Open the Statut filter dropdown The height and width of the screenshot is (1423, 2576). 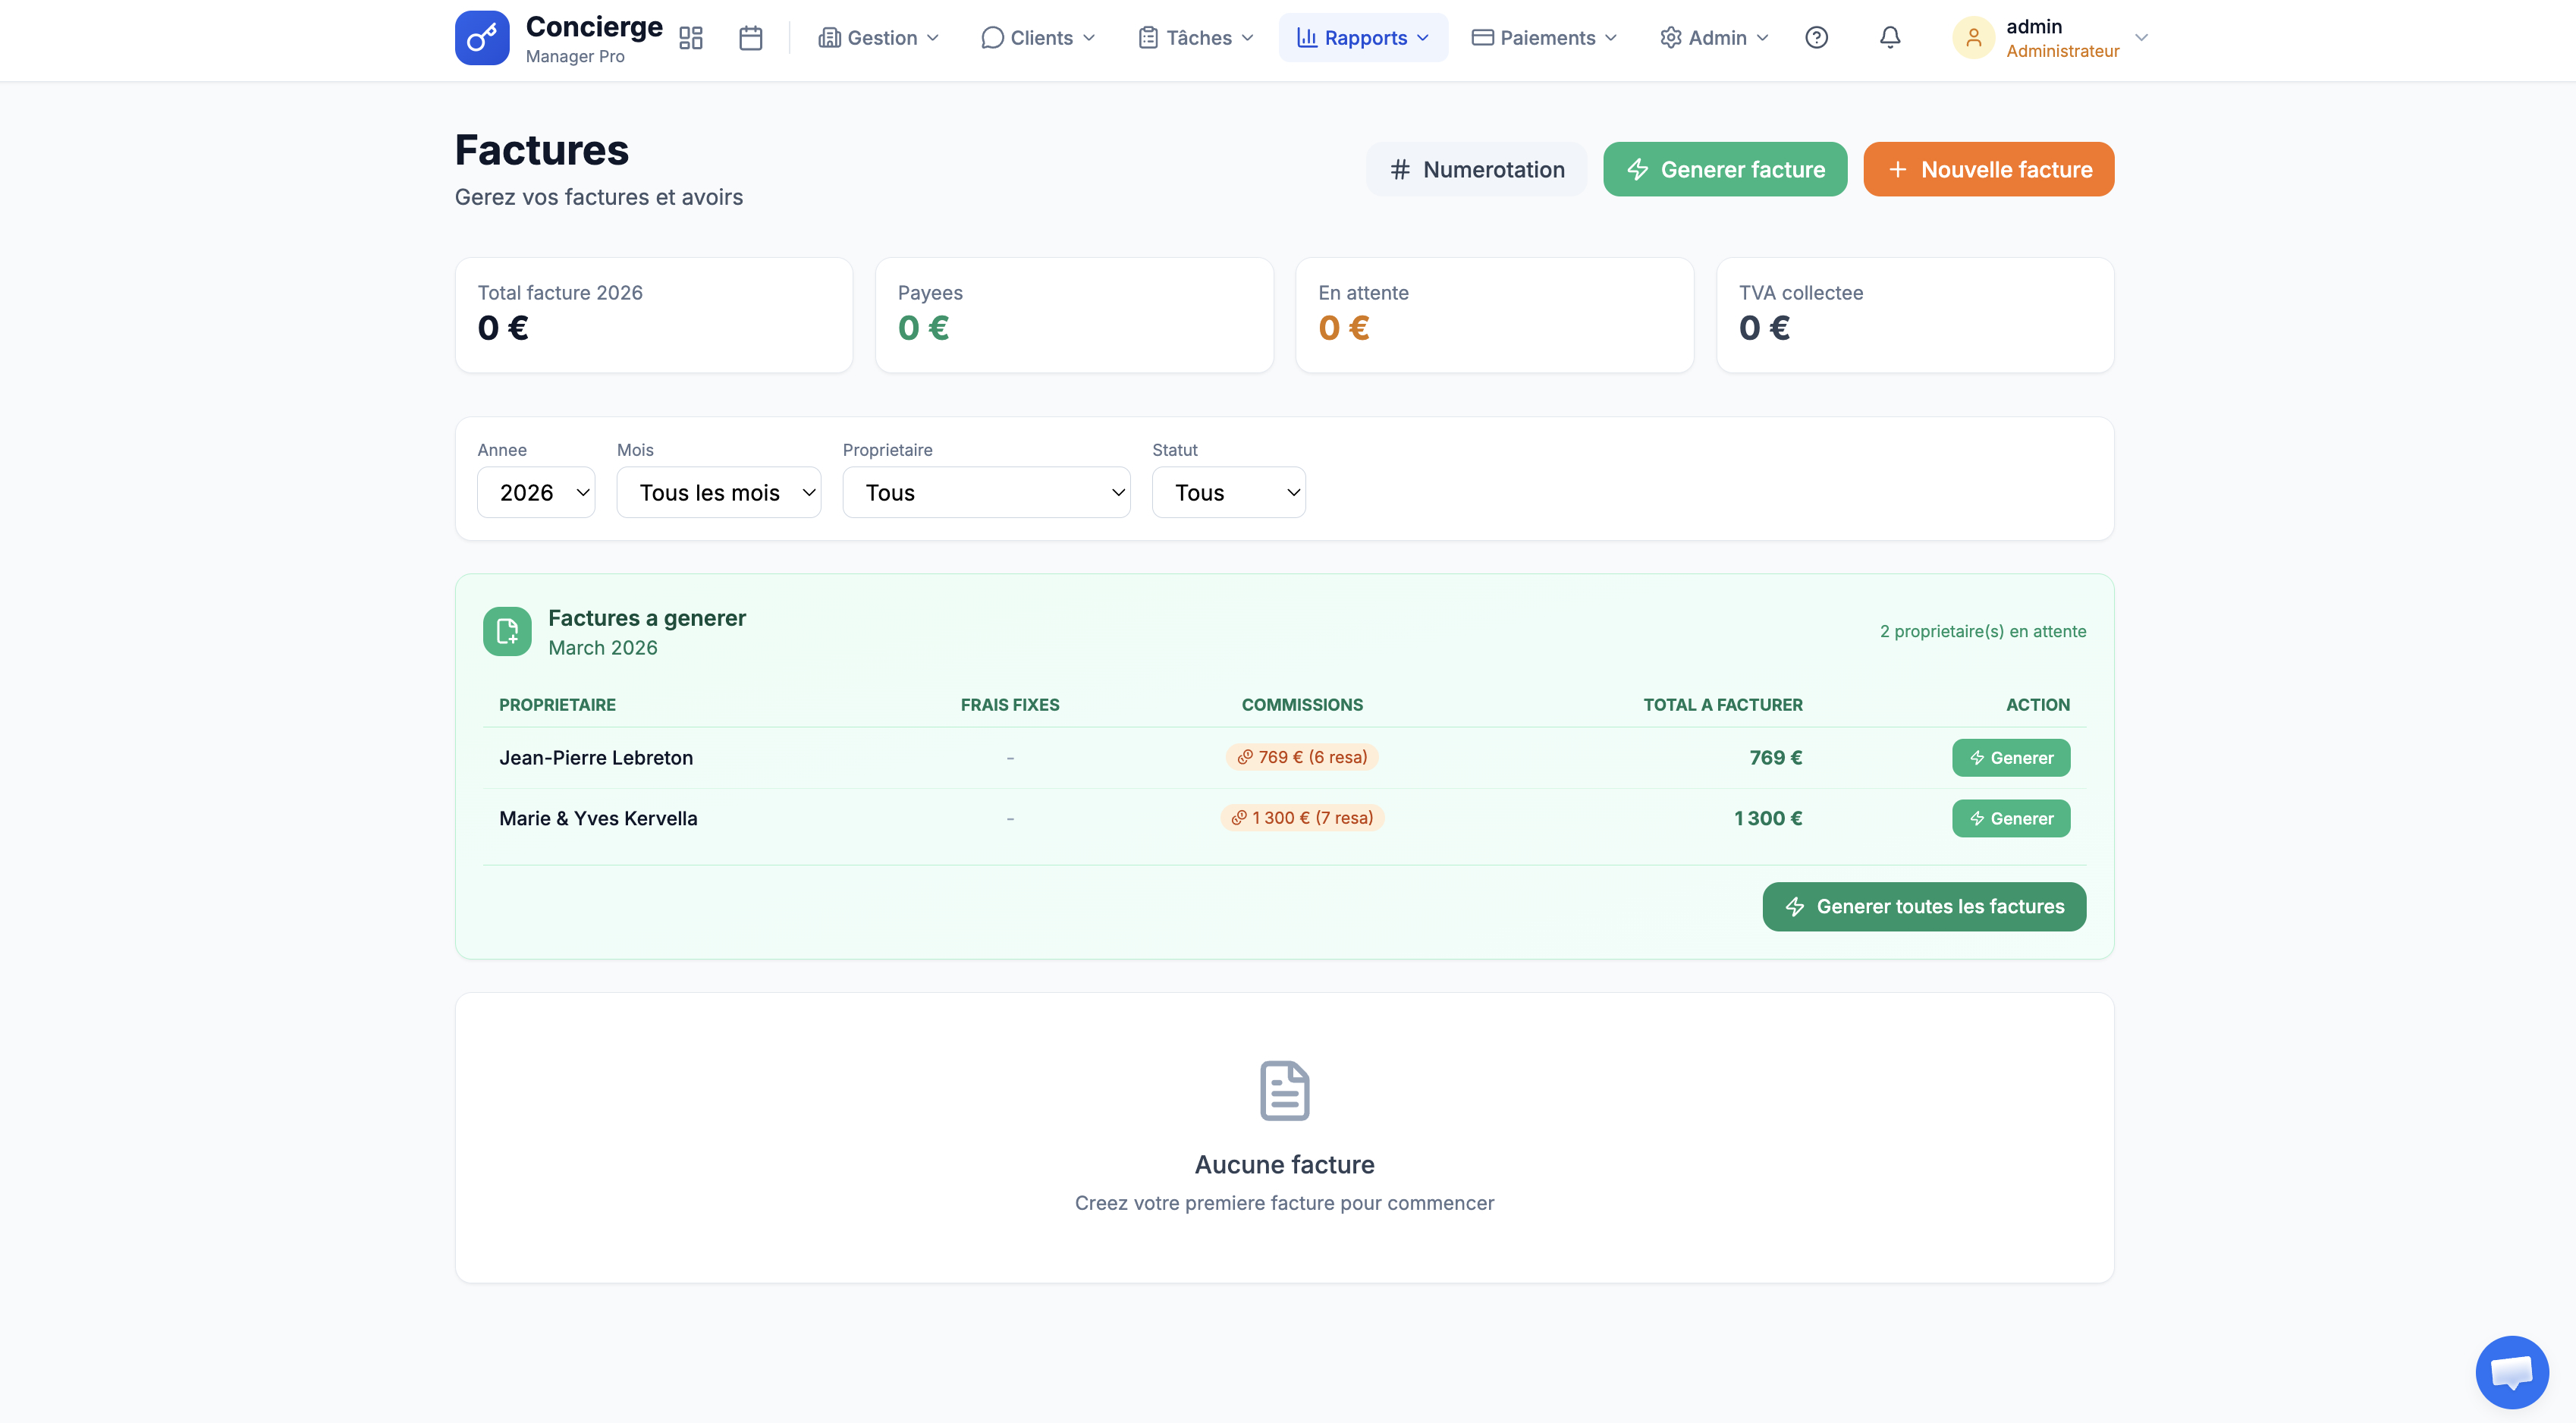(1228, 492)
